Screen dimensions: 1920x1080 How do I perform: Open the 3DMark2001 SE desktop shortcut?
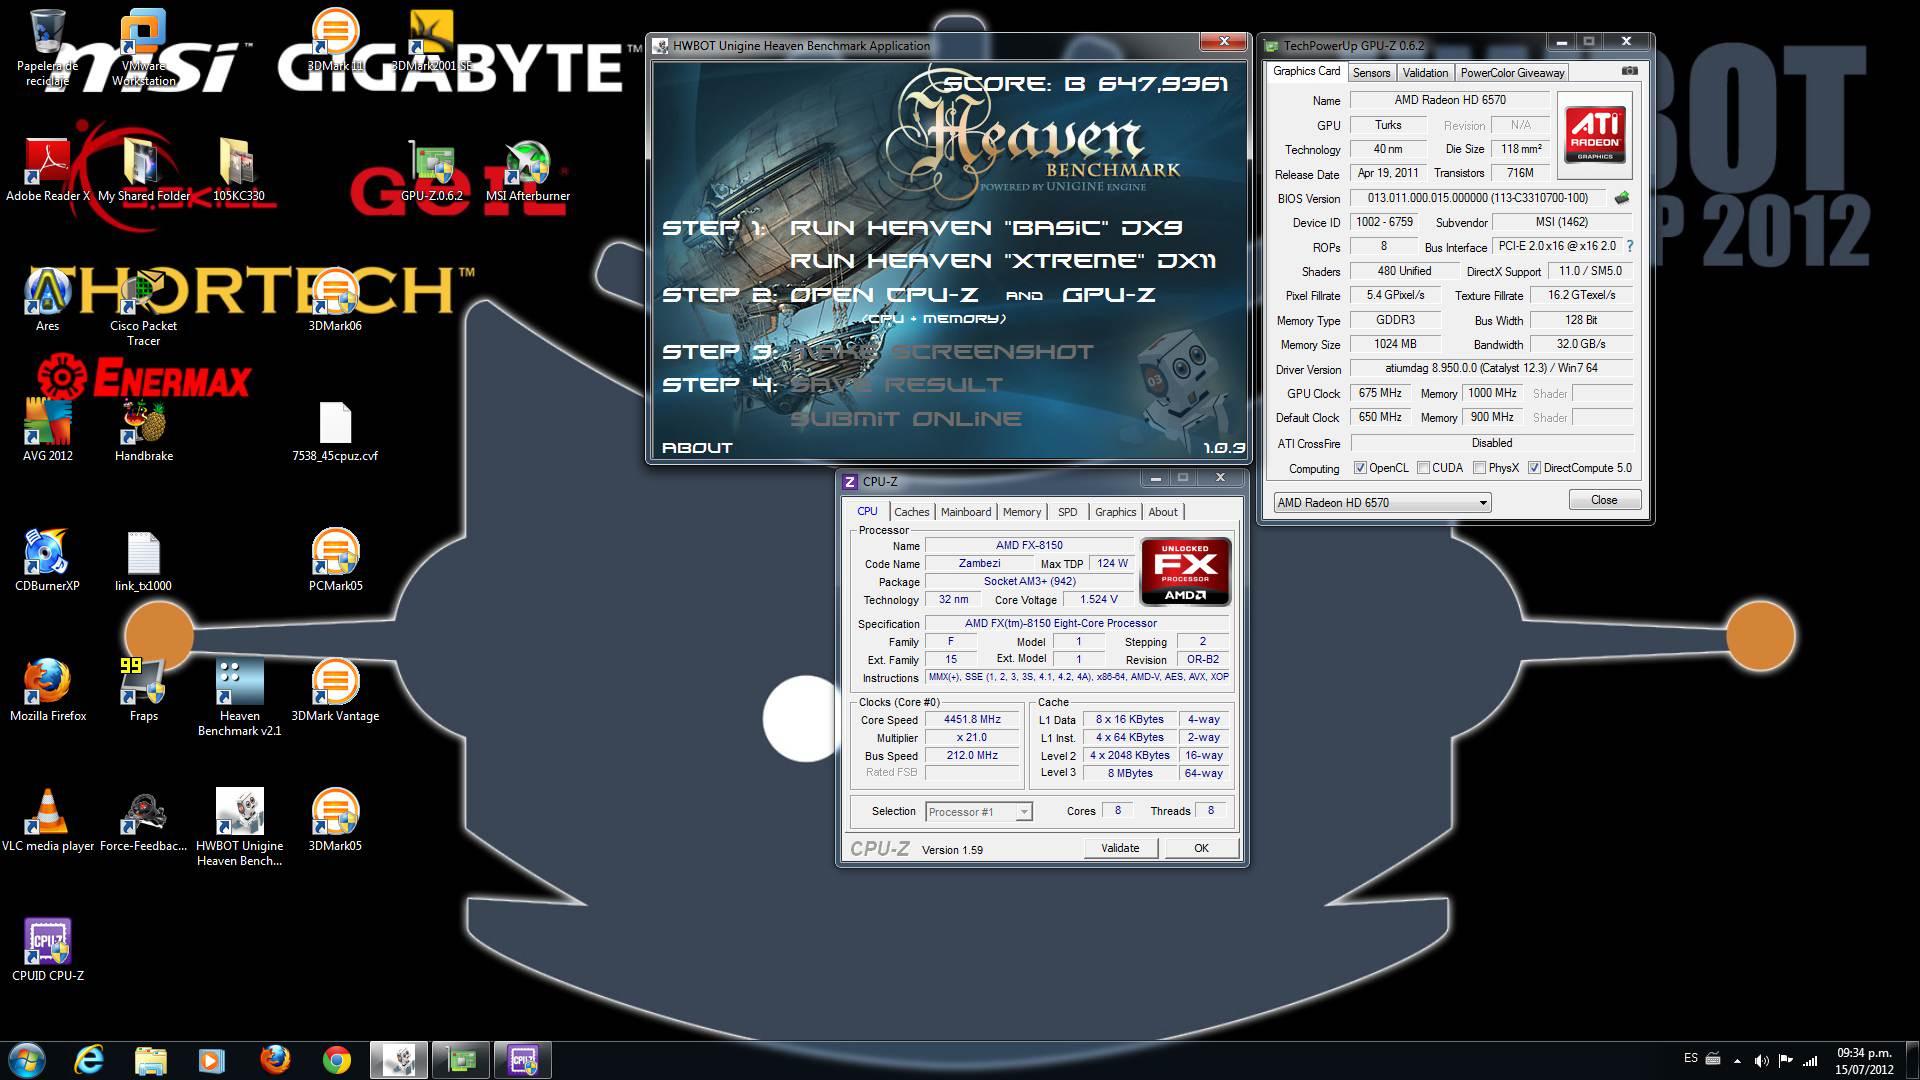pyautogui.click(x=431, y=40)
